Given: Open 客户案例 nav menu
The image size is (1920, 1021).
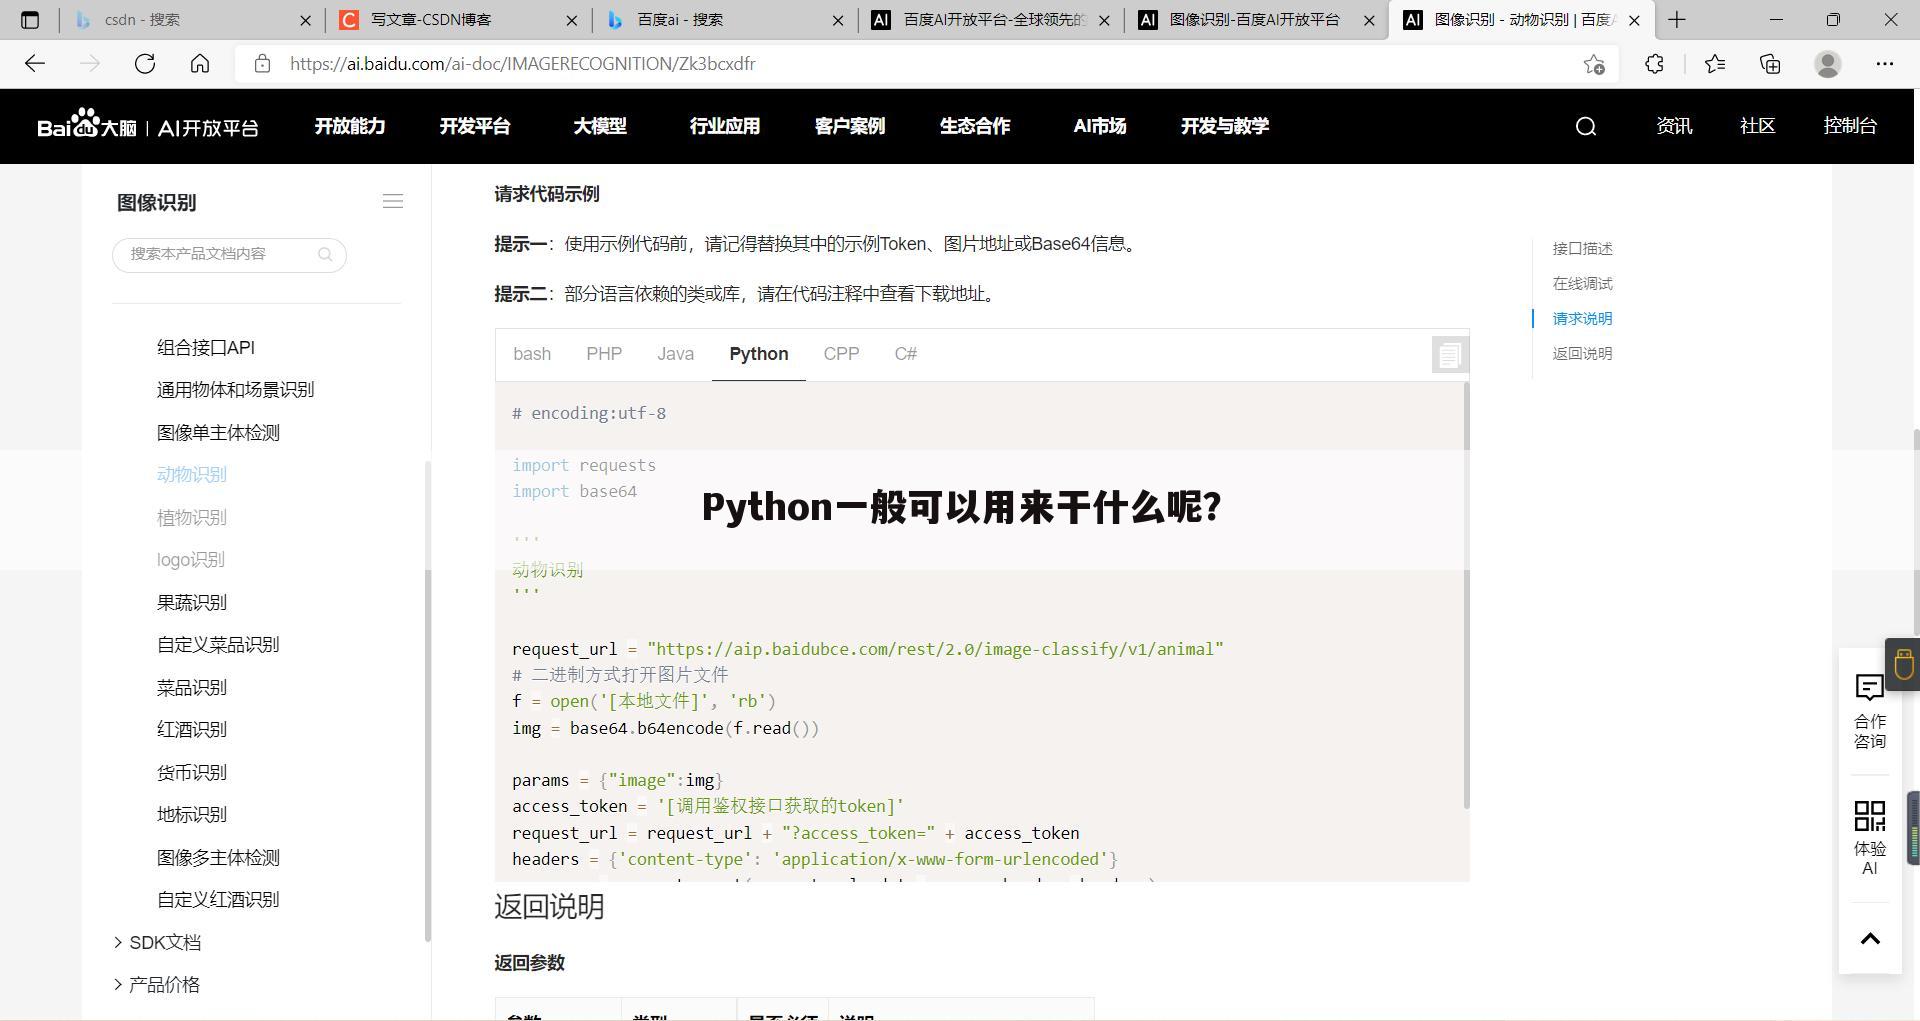Looking at the screenshot, I should (850, 126).
